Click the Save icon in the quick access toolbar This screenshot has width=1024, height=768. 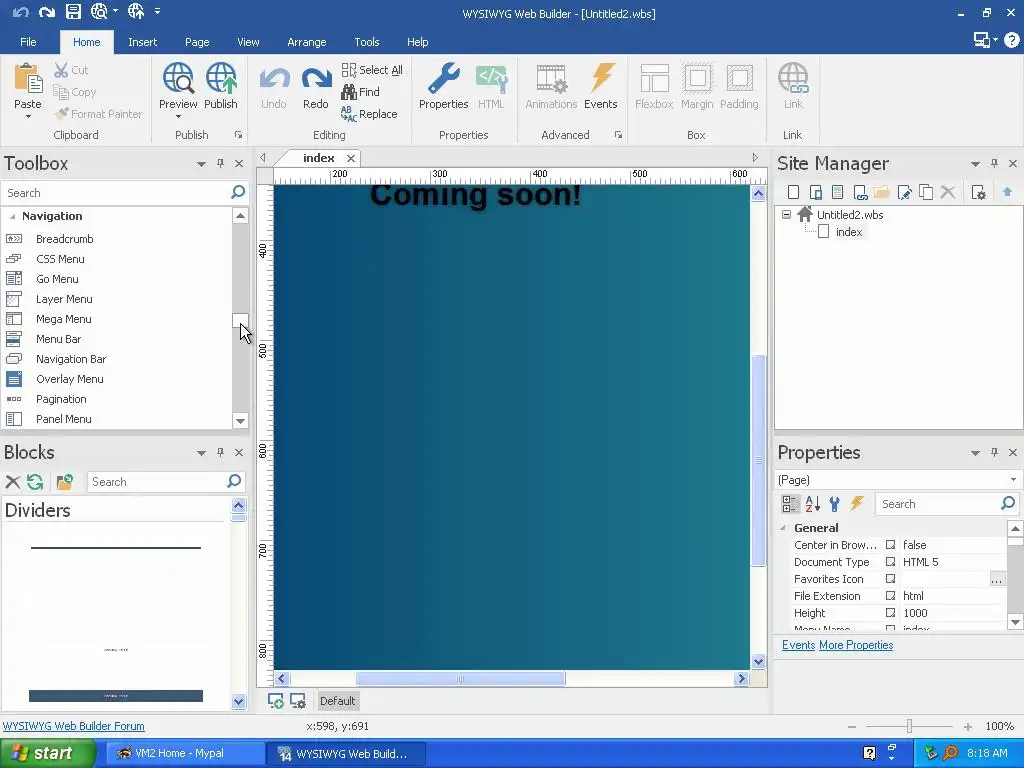coord(73,11)
